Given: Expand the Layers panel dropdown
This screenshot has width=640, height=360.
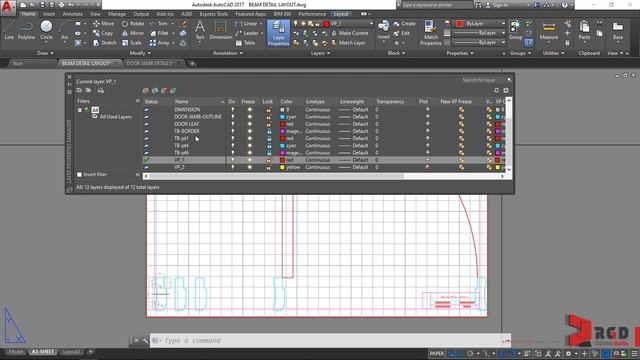Looking at the screenshot, I should point(320,53).
